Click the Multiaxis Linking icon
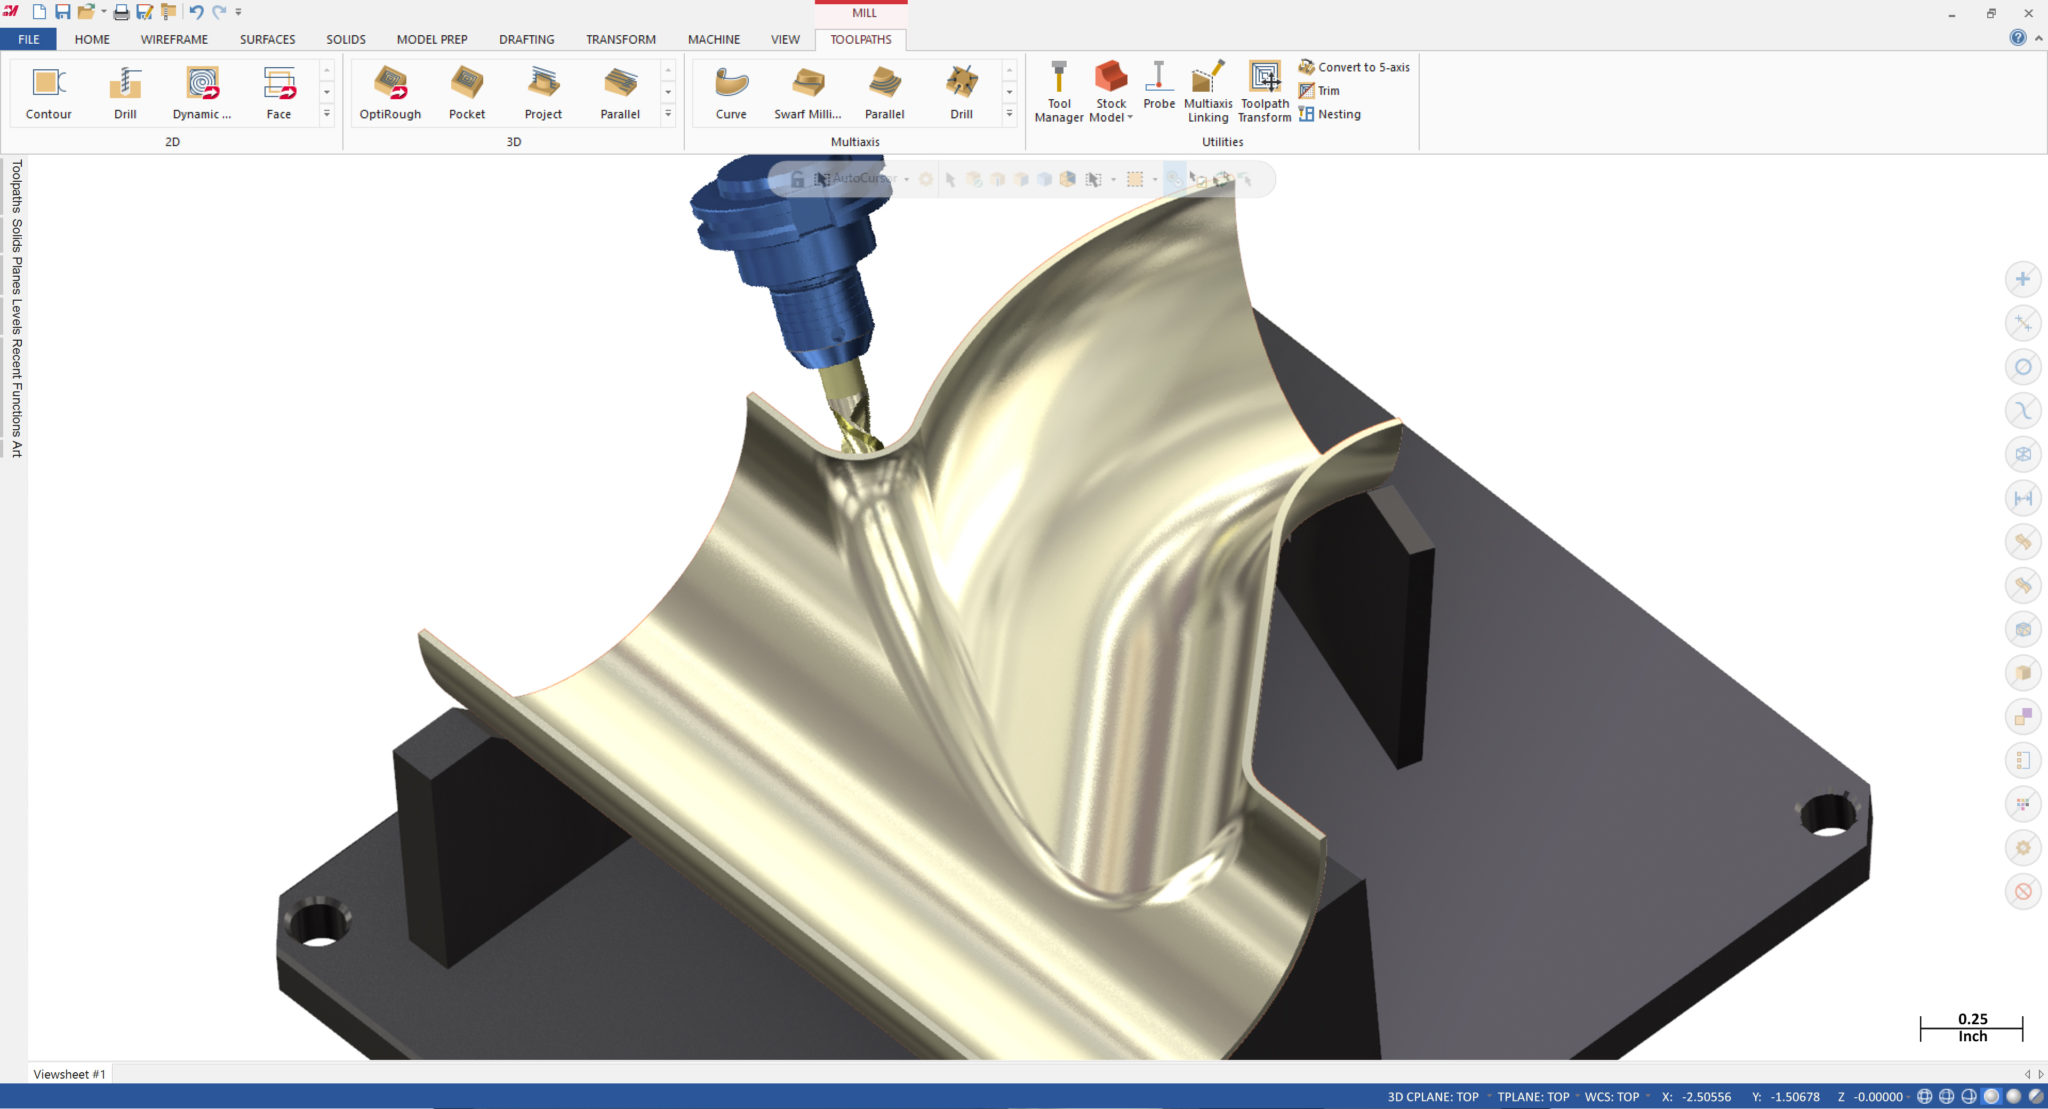Image resolution: width=2048 pixels, height=1109 pixels. click(x=1208, y=92)
